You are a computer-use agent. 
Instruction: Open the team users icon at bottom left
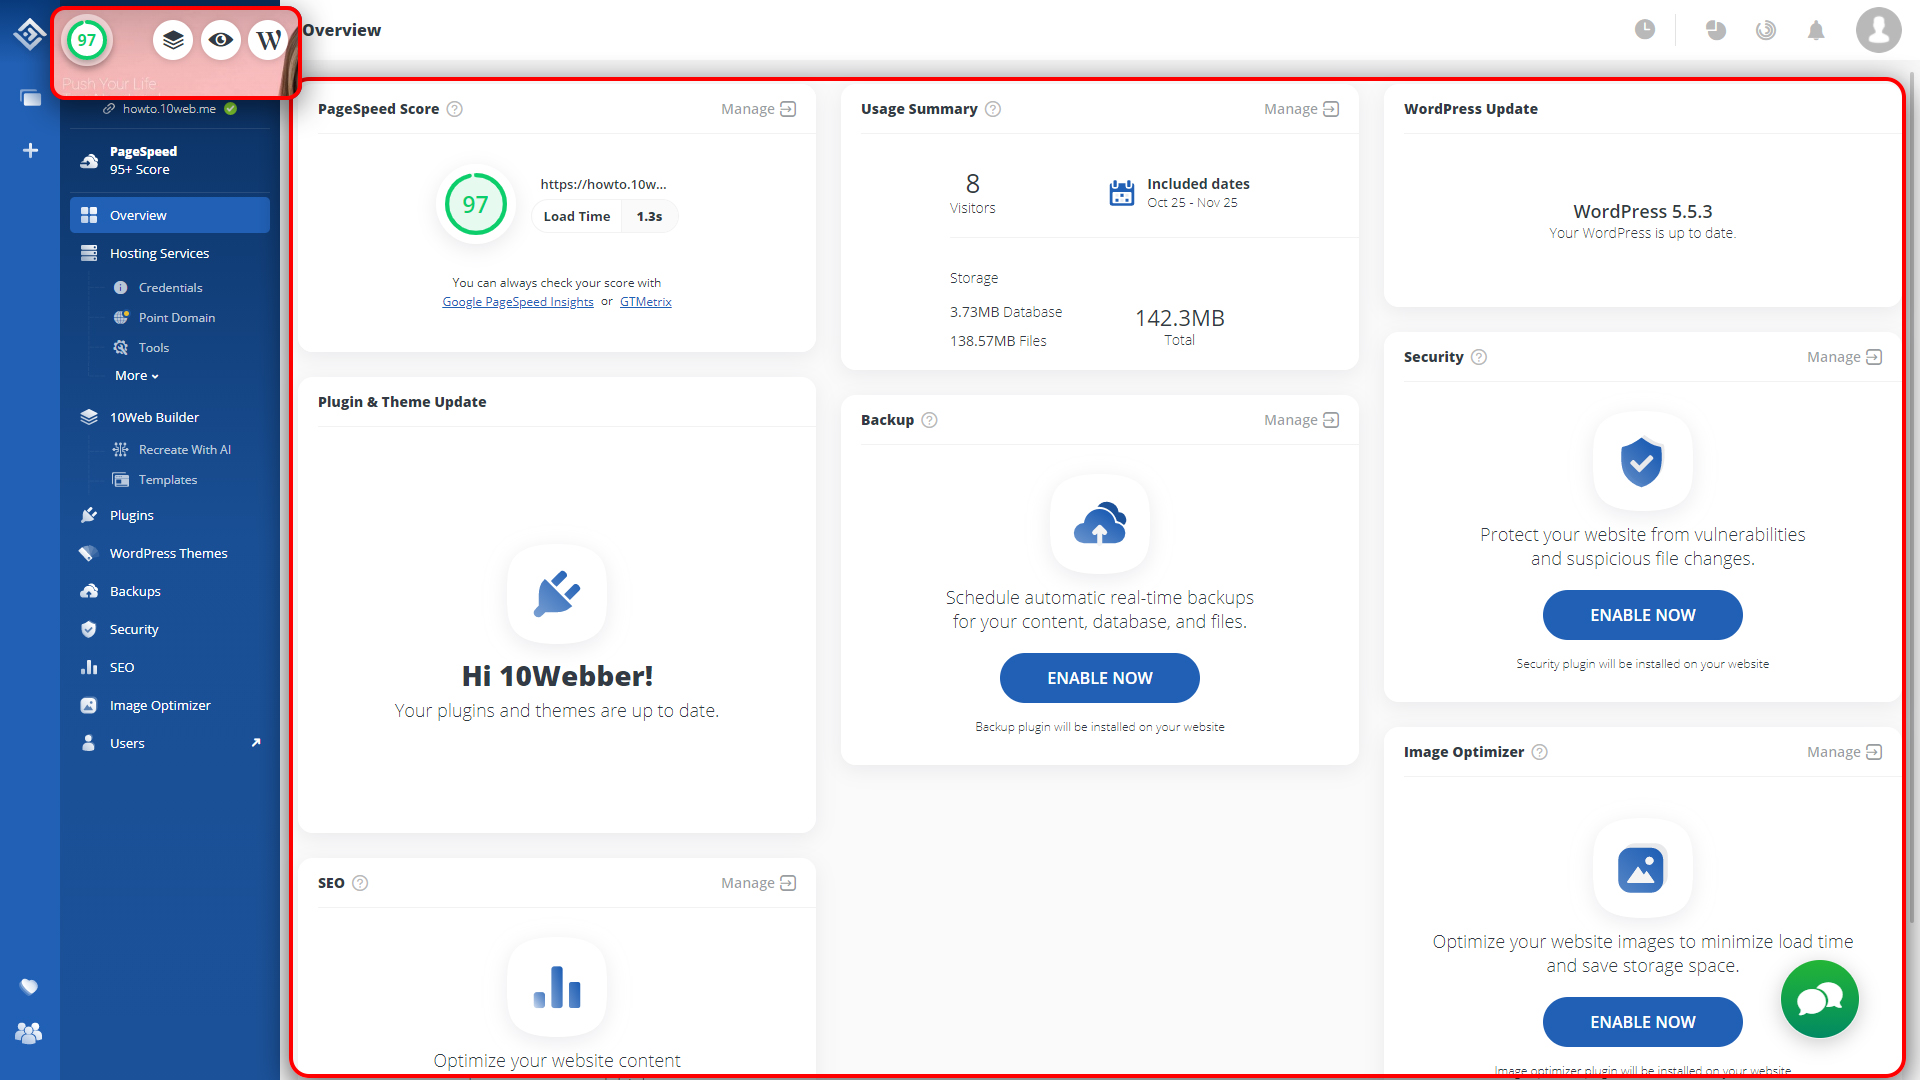(29, 1033)
